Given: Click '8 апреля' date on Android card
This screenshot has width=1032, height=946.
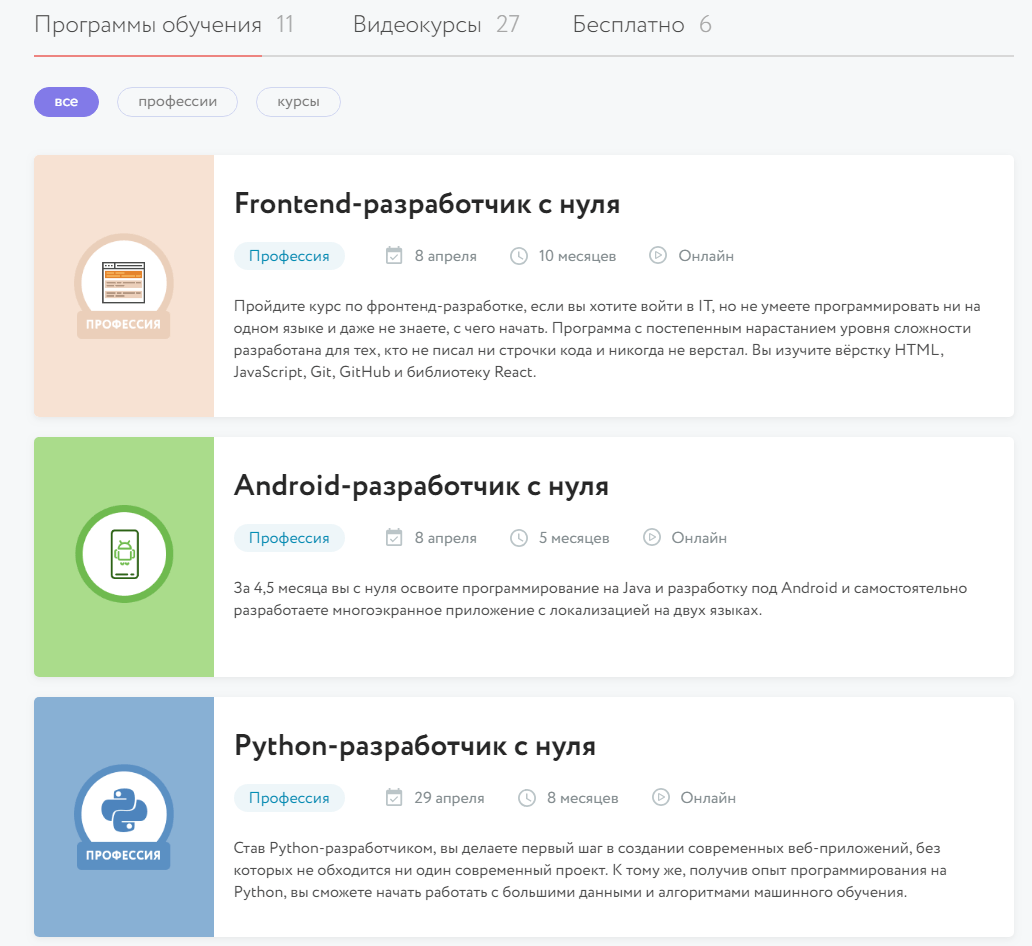Looking at the screenshot, I should tap(446, 538).
